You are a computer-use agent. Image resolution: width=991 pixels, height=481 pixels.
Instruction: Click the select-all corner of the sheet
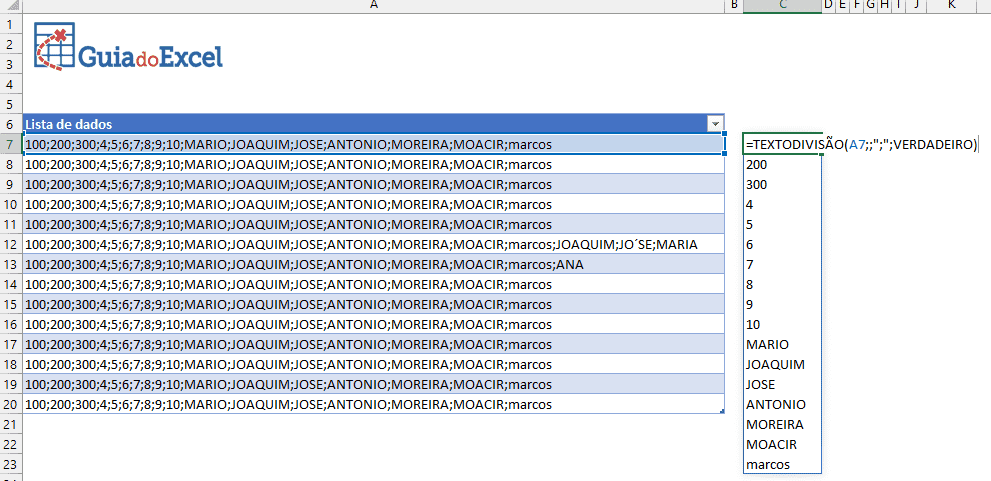coord(10,5)
